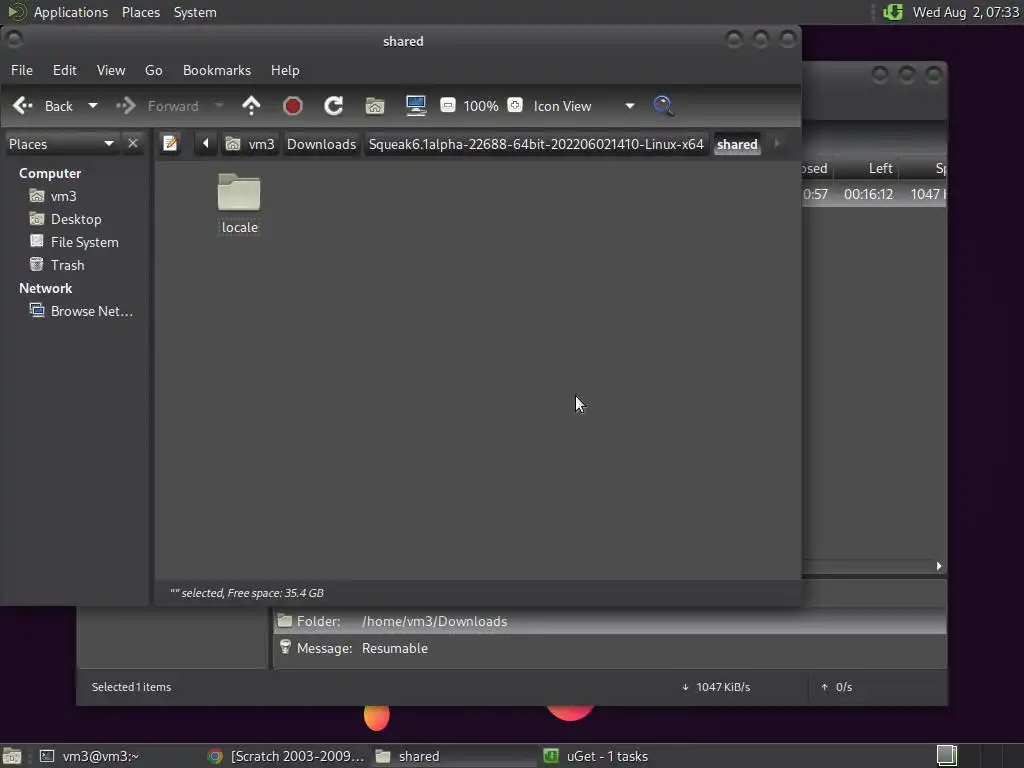Viewport: 1024px width, 768px height.
Task: Navigate to Downloads in path bar
Action: [x=321, y=144]
